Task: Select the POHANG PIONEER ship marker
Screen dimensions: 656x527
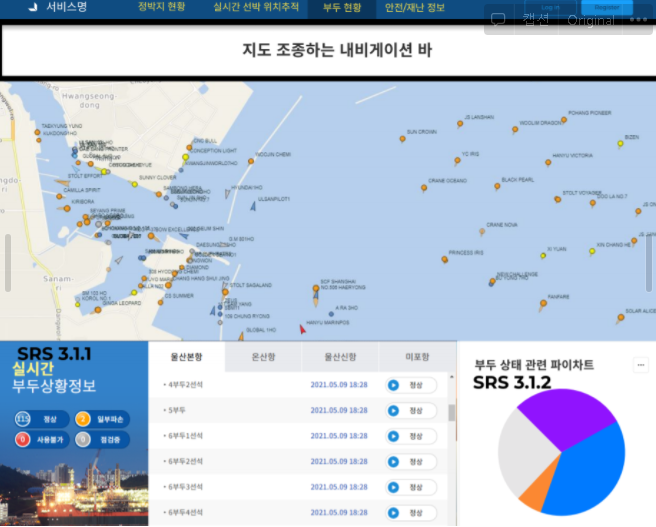Action: 564,120
